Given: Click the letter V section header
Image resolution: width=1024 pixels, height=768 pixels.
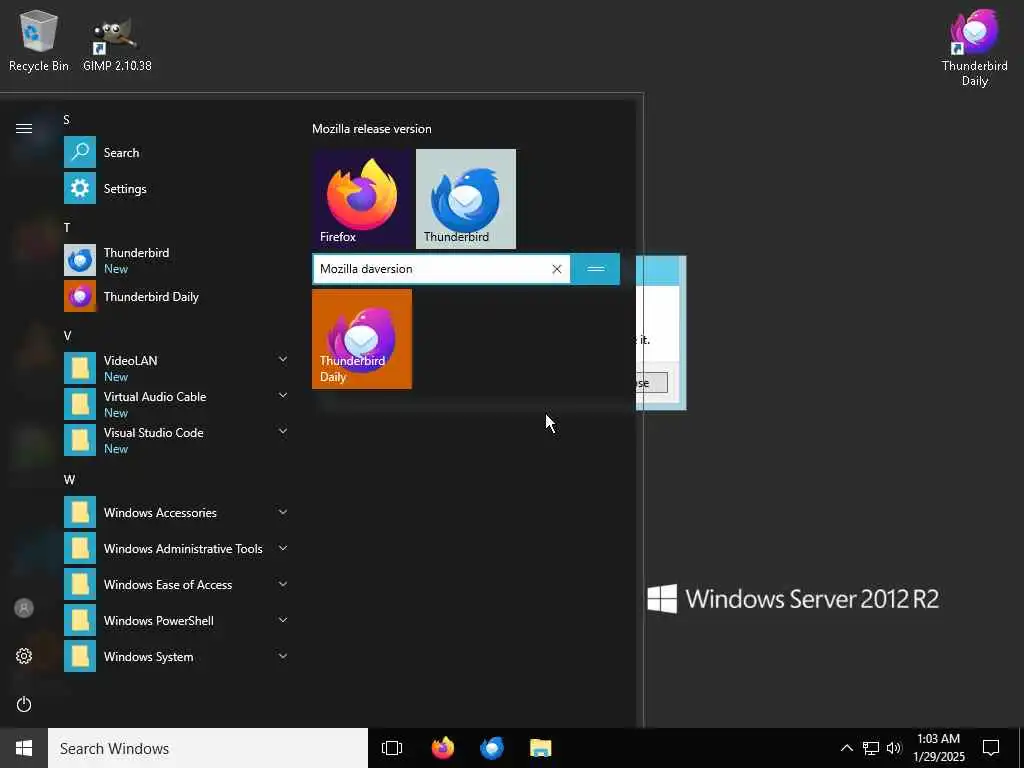Looking at the screenshot, I should (67, 336).
